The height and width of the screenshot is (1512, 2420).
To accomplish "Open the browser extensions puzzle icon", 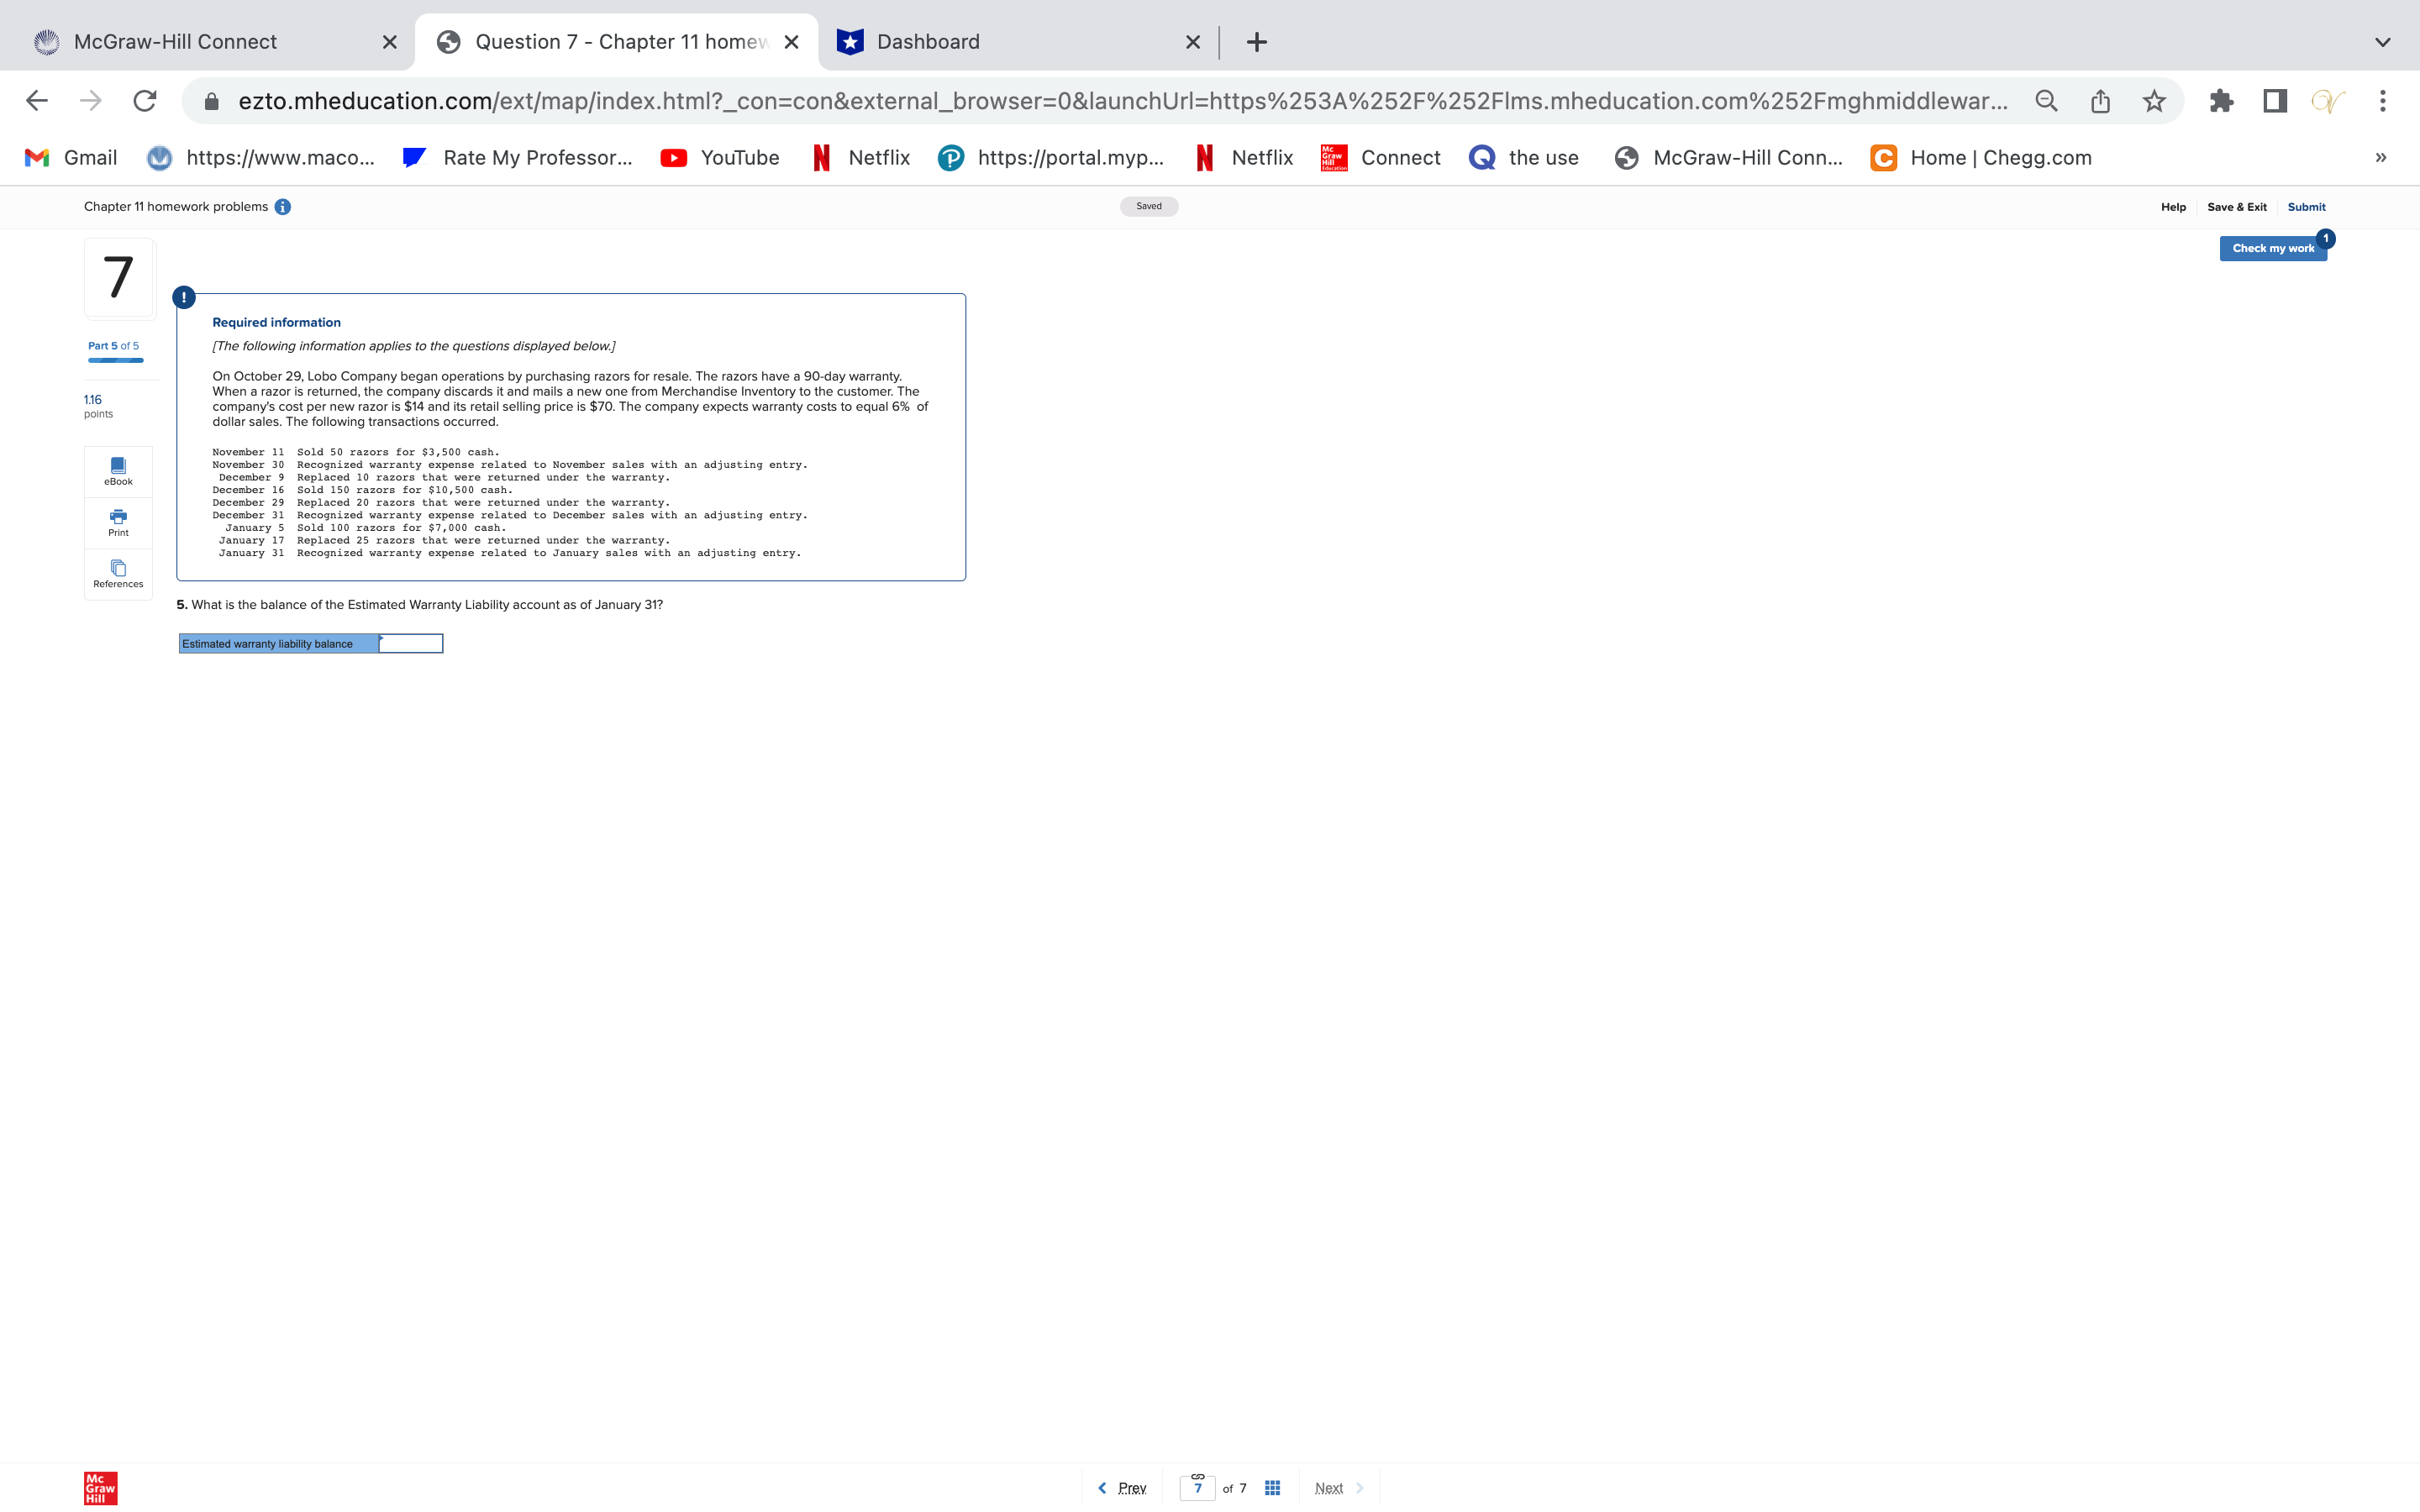I will 2222,100.
